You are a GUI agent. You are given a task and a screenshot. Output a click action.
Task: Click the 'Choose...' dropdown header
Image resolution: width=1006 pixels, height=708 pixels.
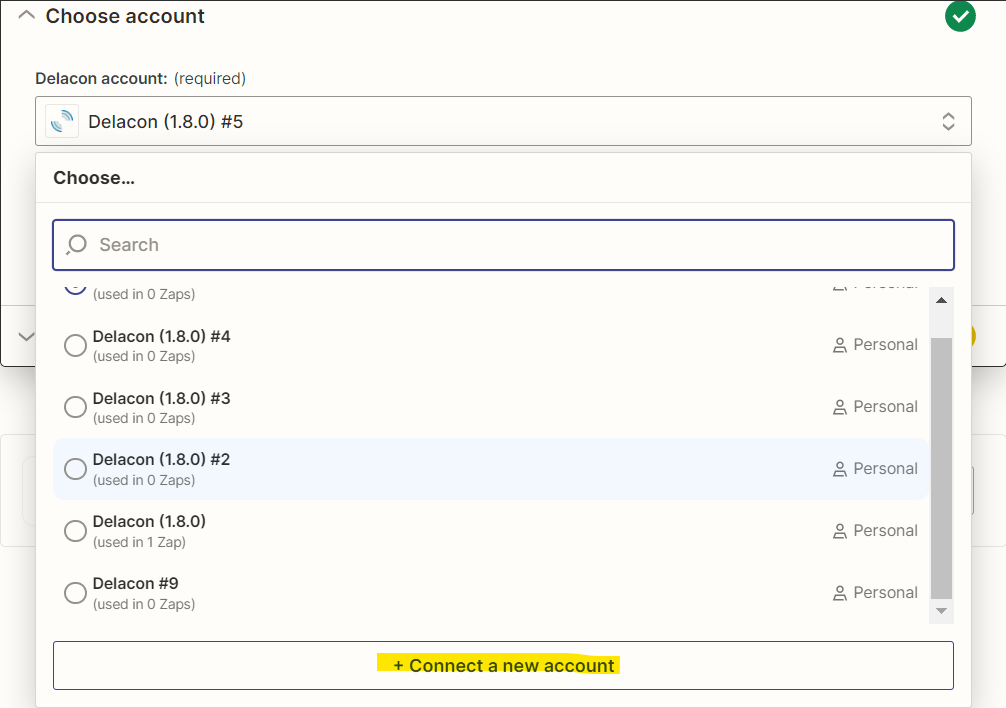(94, 178)
